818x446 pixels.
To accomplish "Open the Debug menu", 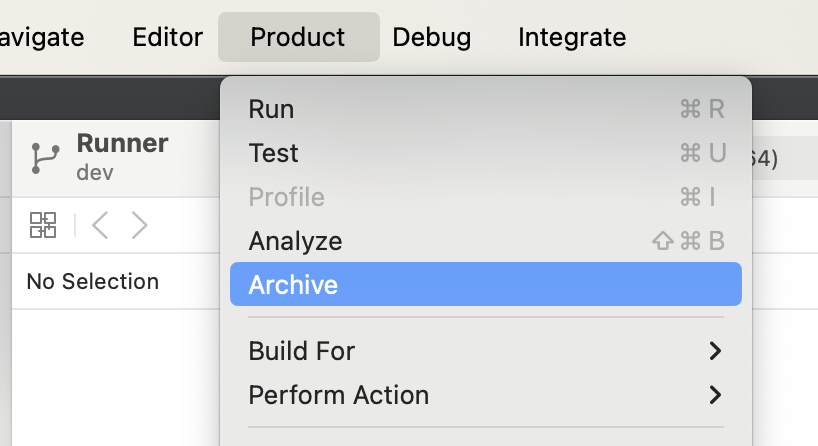I will [431, 37].
